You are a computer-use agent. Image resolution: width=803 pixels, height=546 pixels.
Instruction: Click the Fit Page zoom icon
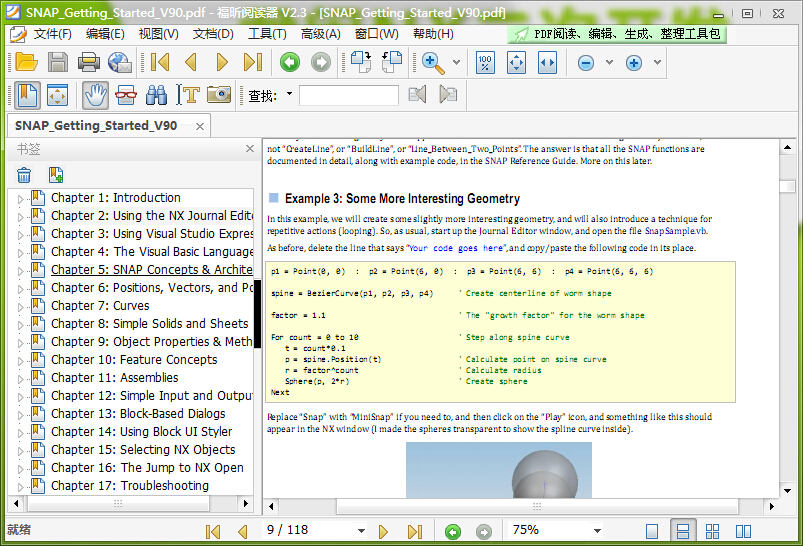516,63
